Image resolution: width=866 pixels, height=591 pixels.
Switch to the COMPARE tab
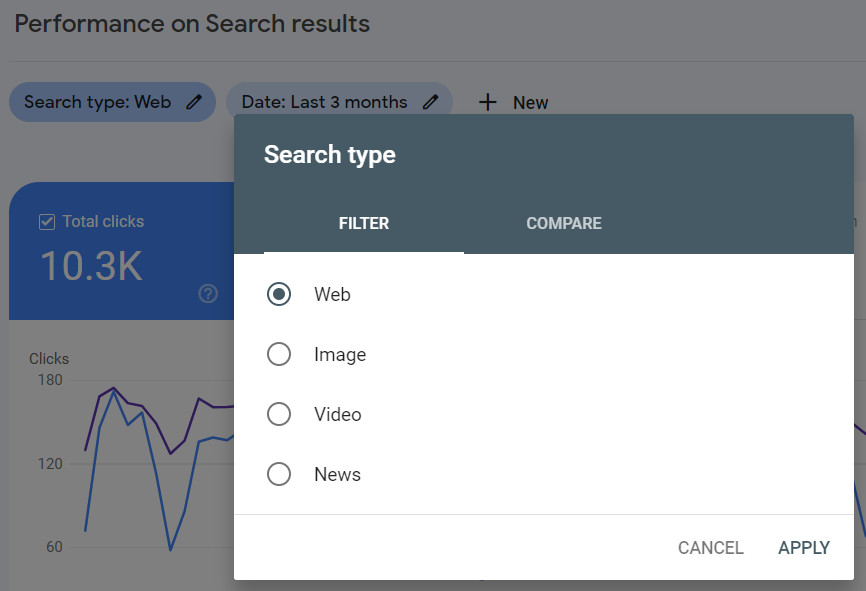pos(564,223)
